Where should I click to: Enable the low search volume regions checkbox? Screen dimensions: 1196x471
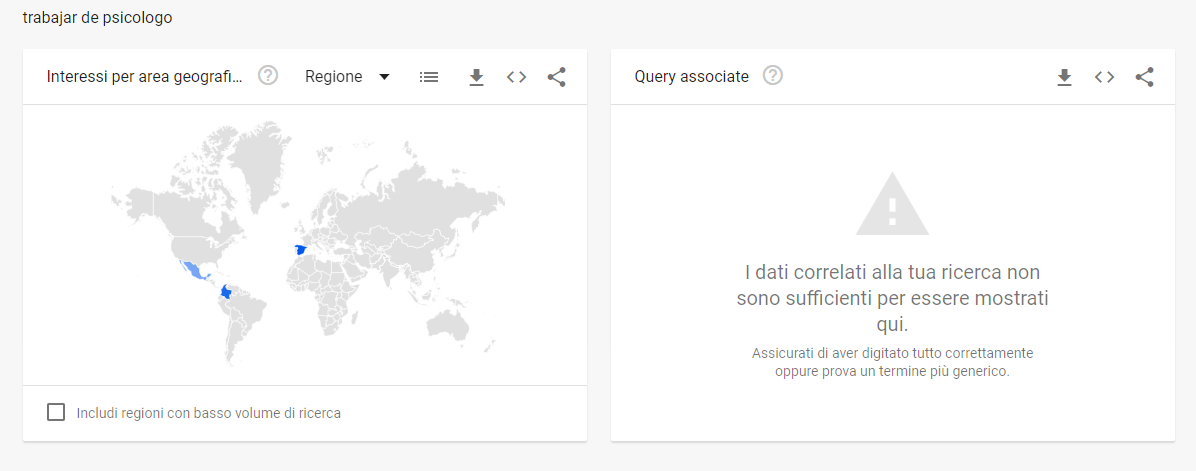[57, 412]
